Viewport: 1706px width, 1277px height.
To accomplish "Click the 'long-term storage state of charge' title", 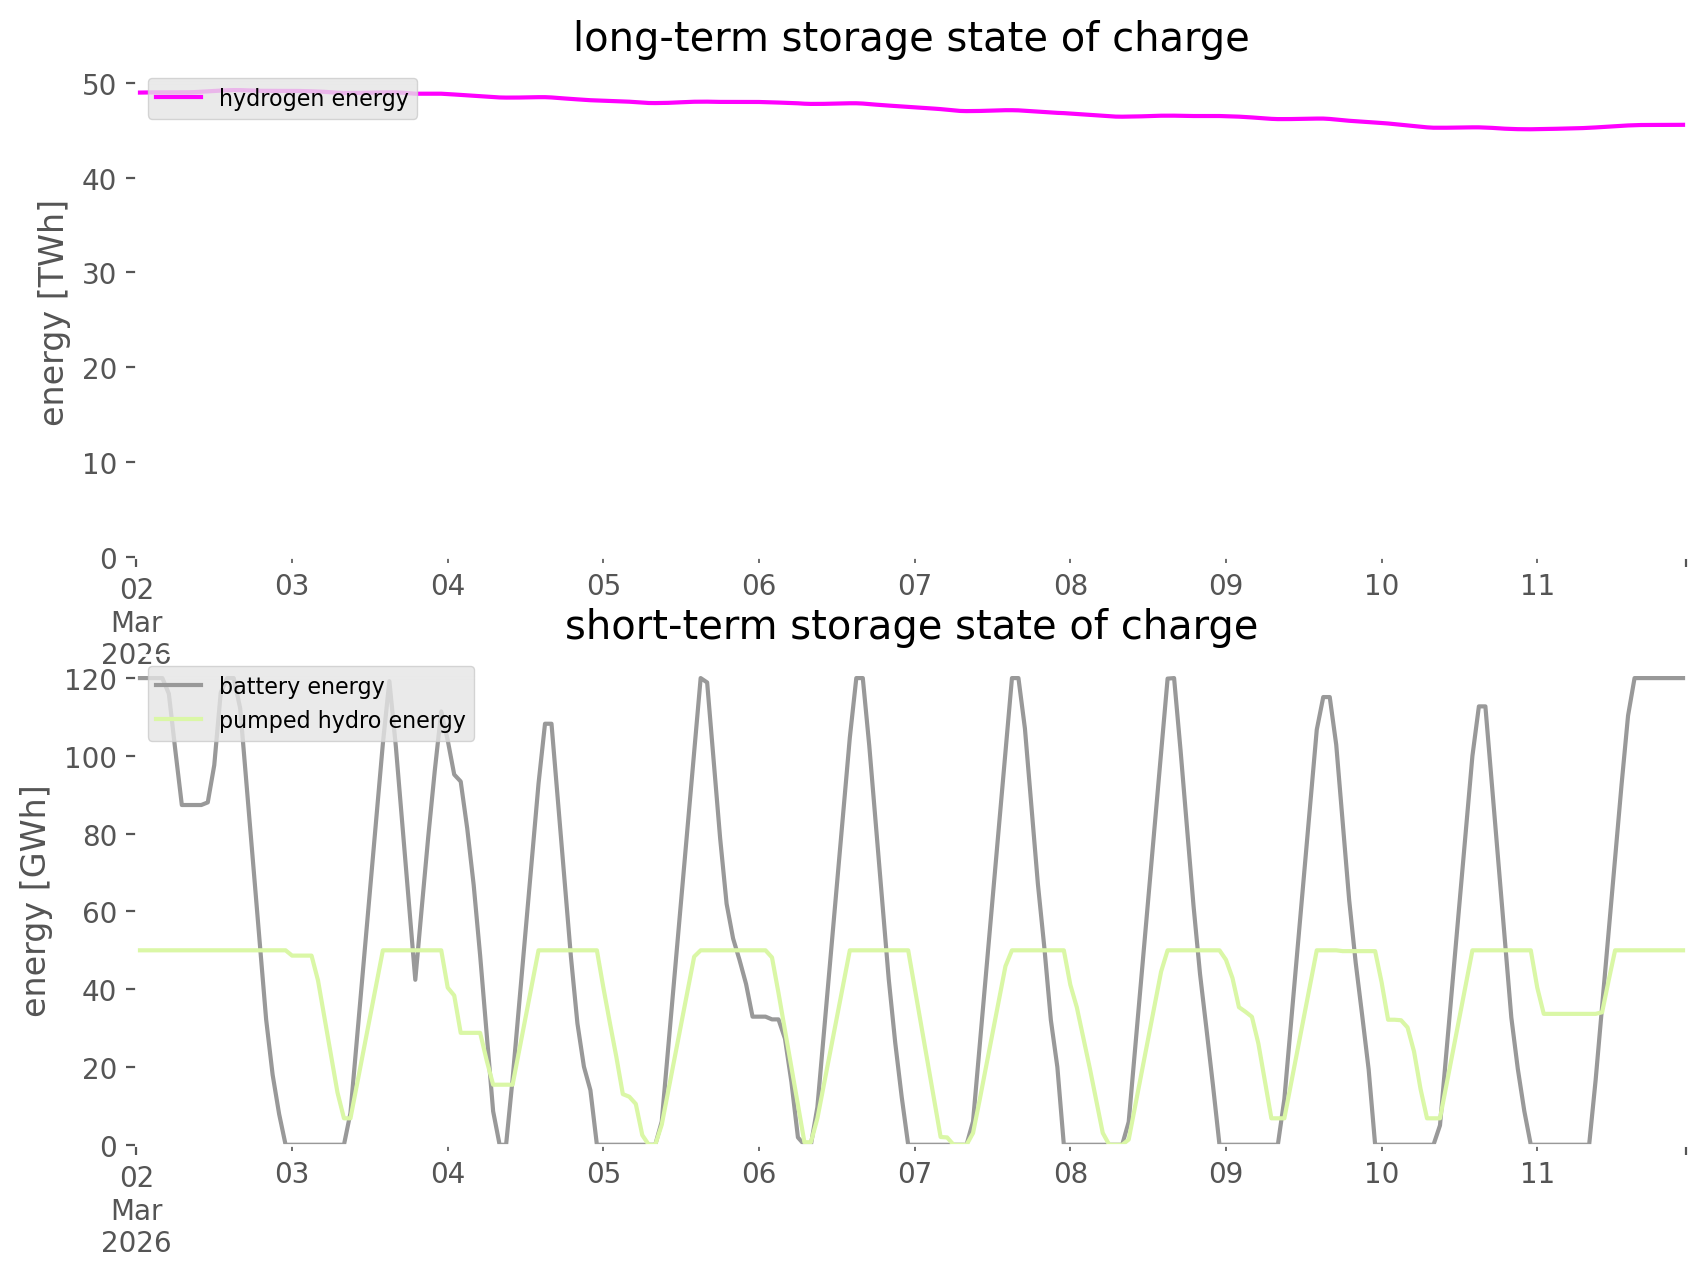I will tap(910, 38).
